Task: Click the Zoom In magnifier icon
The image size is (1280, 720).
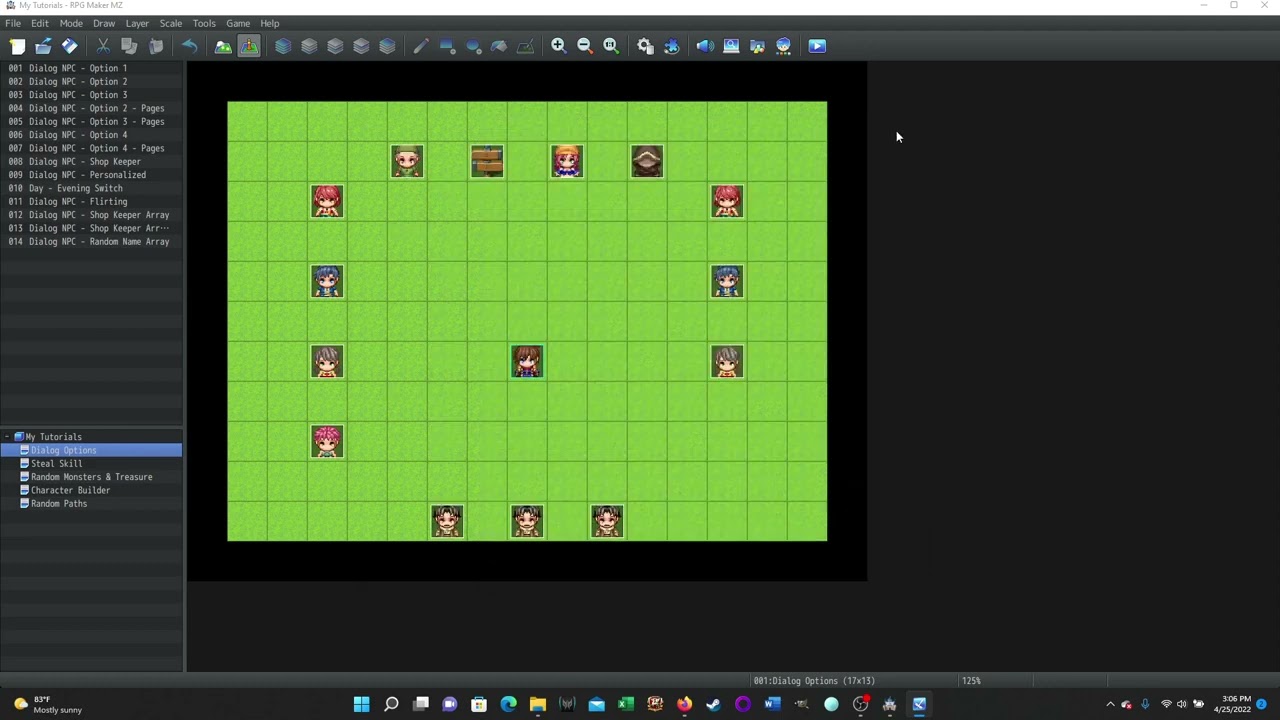Action: click(x=559, y=46)
